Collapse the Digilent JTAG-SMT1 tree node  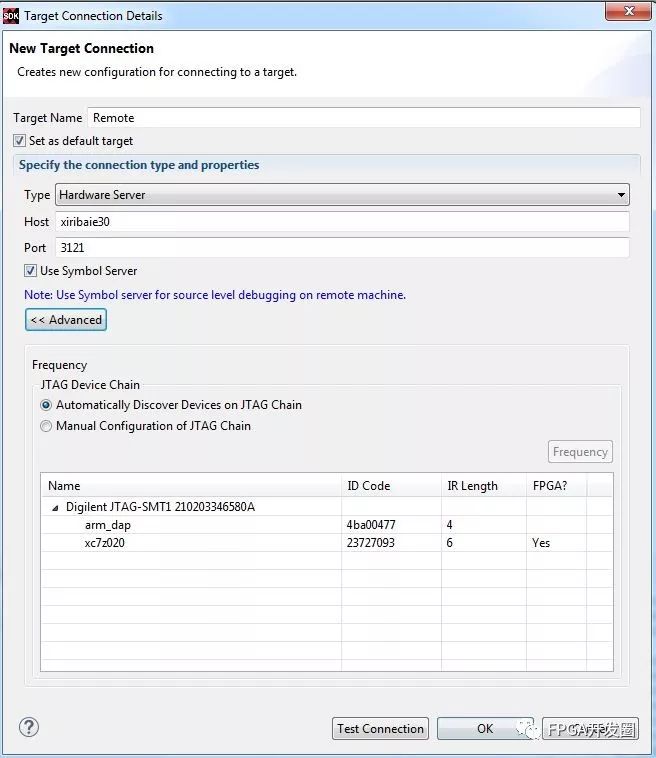click(x=55, y=507)
